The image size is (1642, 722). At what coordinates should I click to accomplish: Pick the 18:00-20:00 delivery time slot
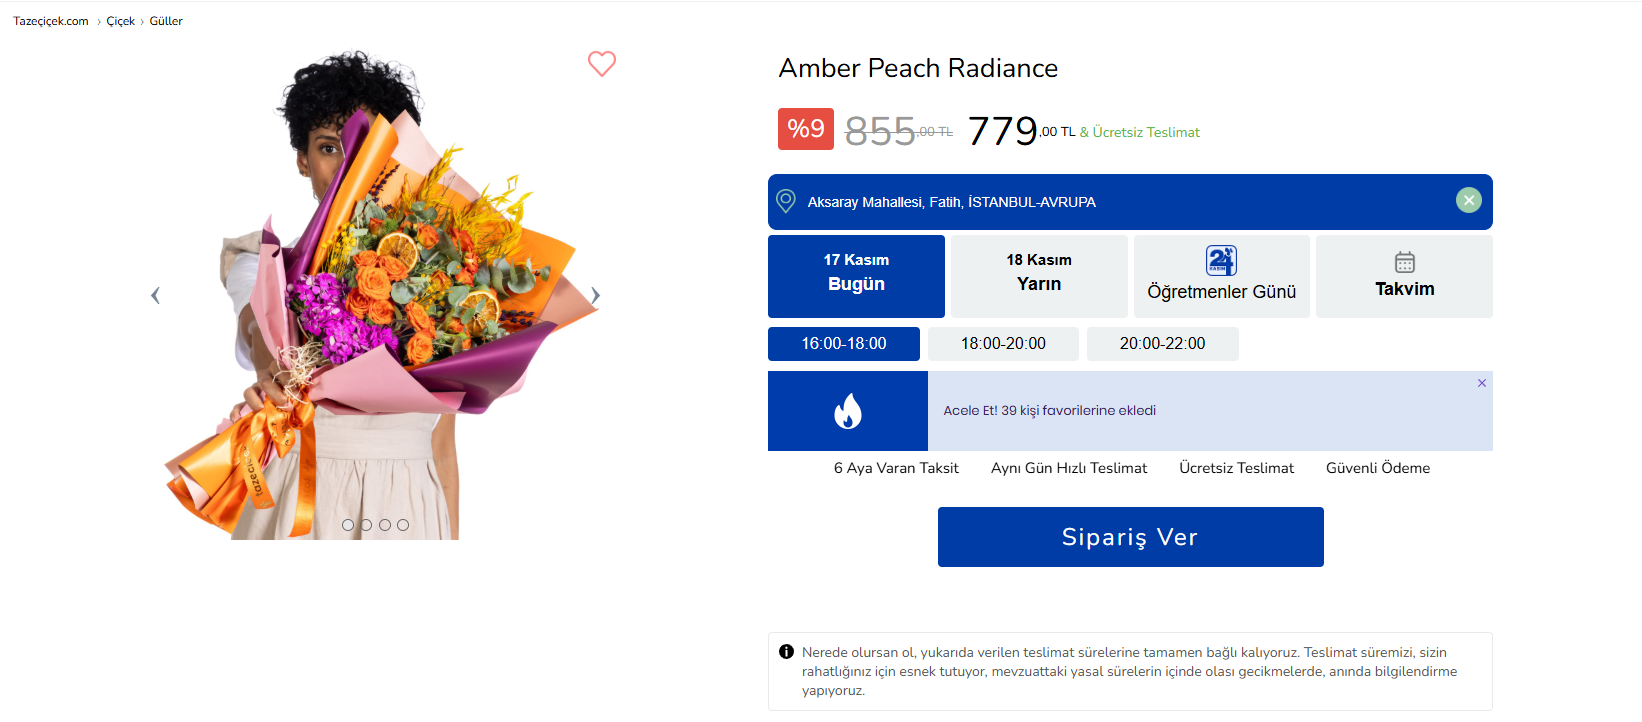click(x=1003, y=344)
